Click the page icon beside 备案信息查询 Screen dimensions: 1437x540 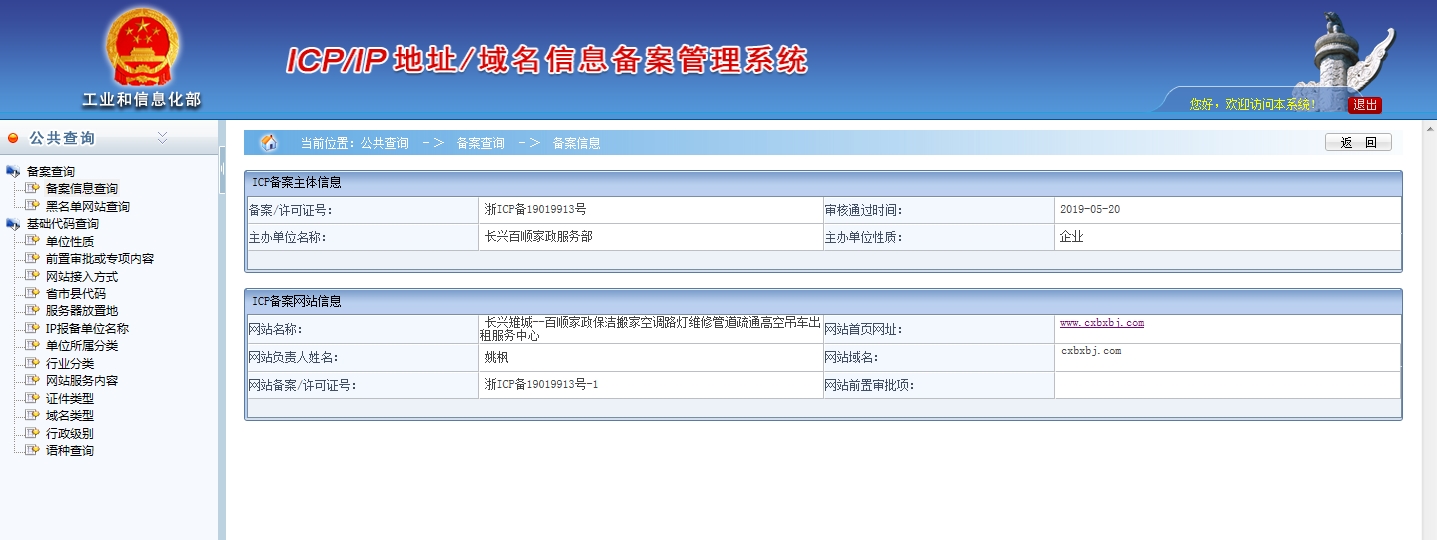click(33, 188)
